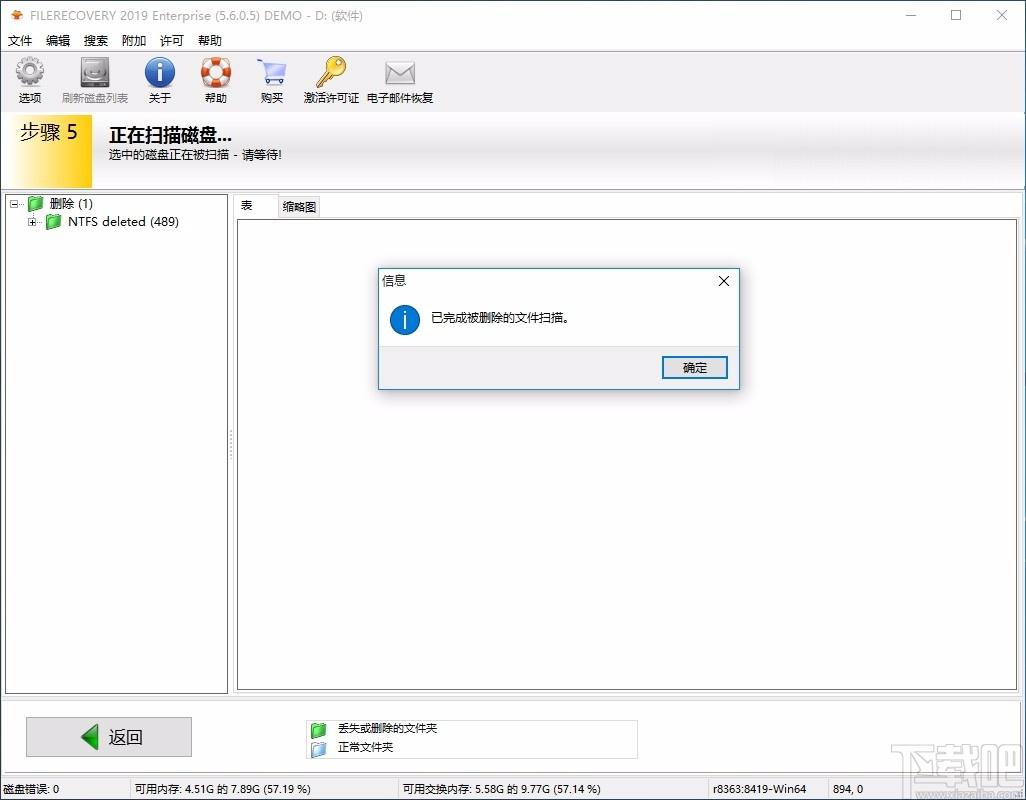Click the 激活许可证 key icon
The height and width of the screenshot is (800, 1026).
click(331, 72)
